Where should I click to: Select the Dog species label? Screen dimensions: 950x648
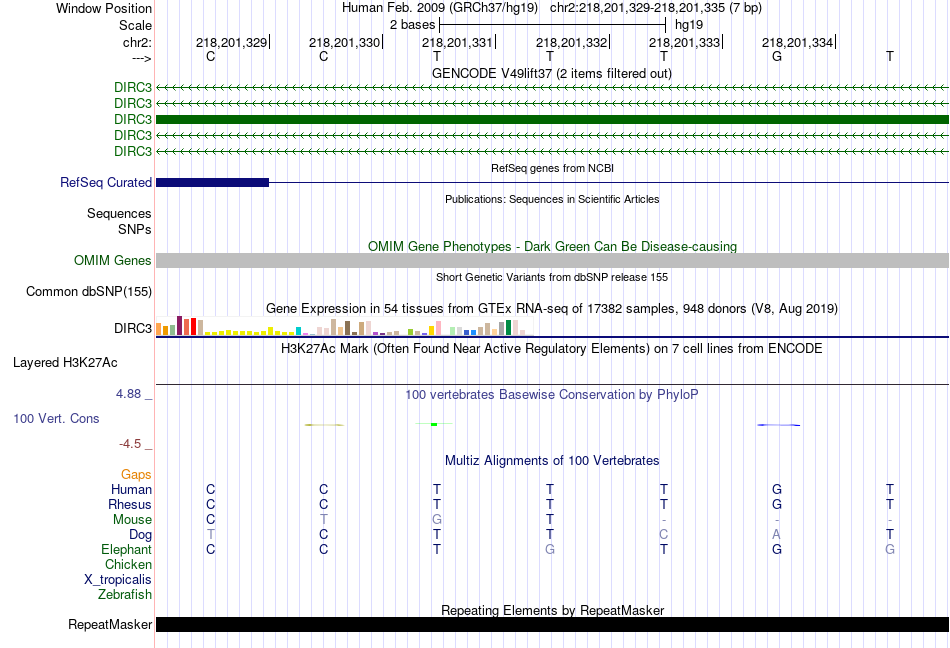tap(141, 535)
